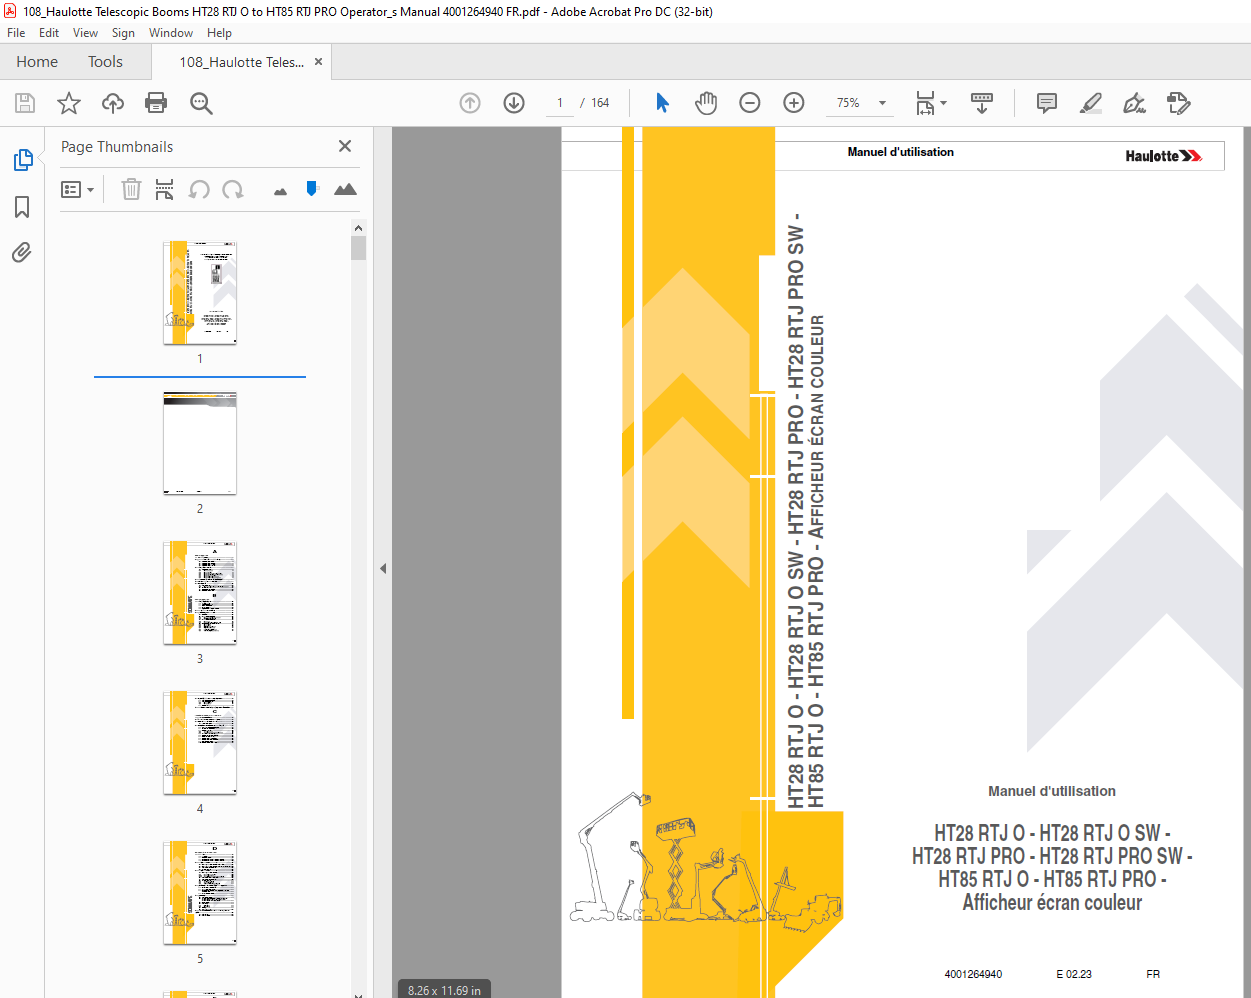Open the Sign menu
The image size is (1251, 998).
123,33
